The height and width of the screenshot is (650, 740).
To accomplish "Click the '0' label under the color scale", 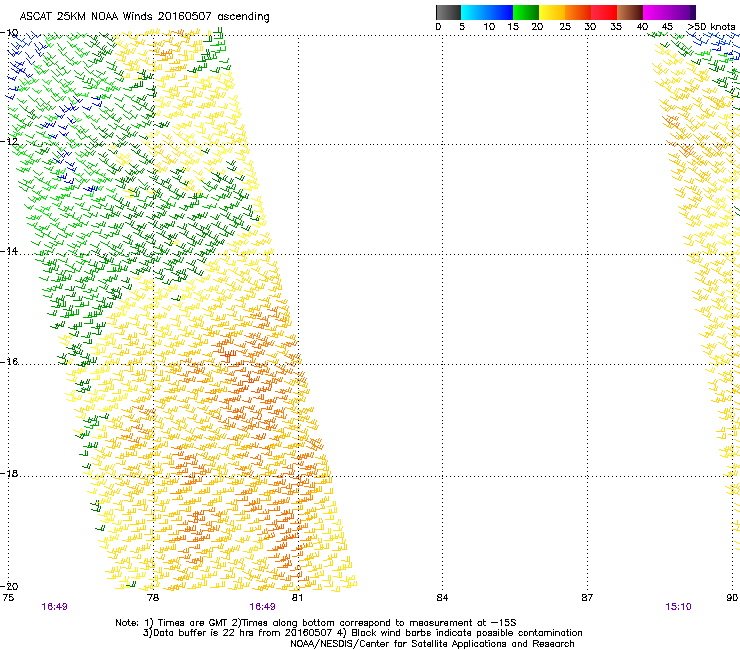I will (x=438, y=26).
